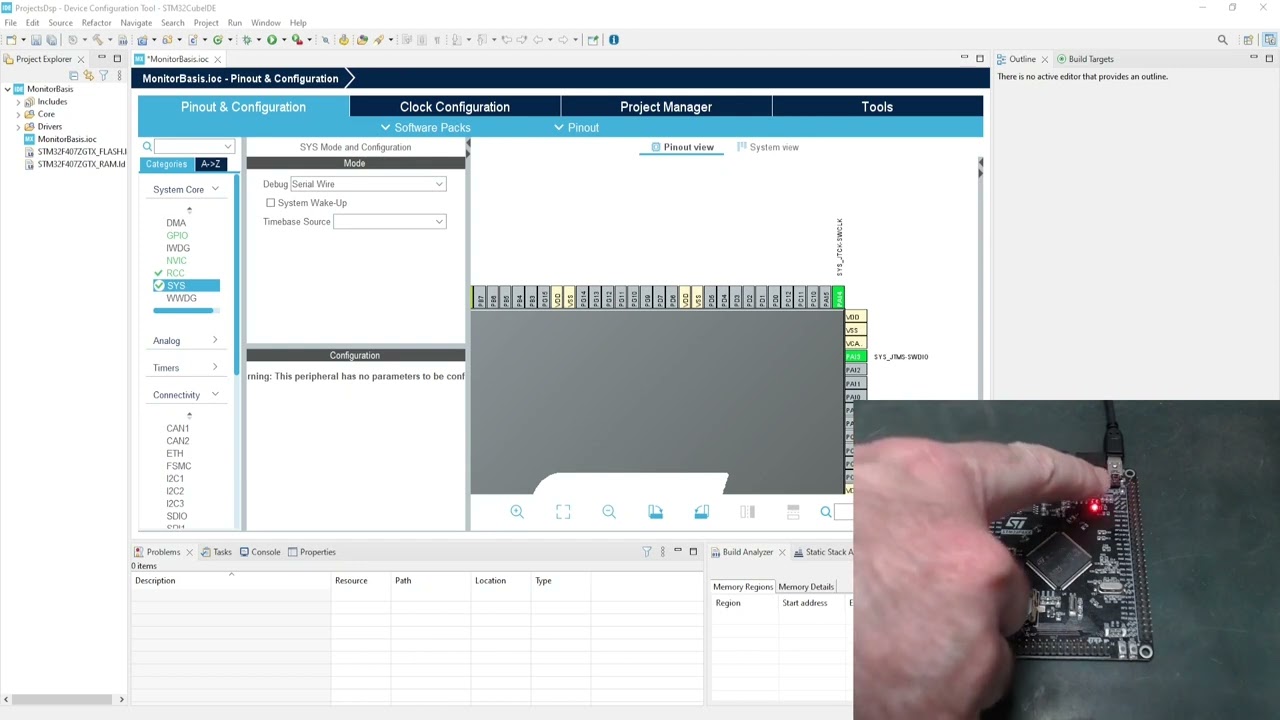Rotate the chip view clockwise

coord(655,512)
